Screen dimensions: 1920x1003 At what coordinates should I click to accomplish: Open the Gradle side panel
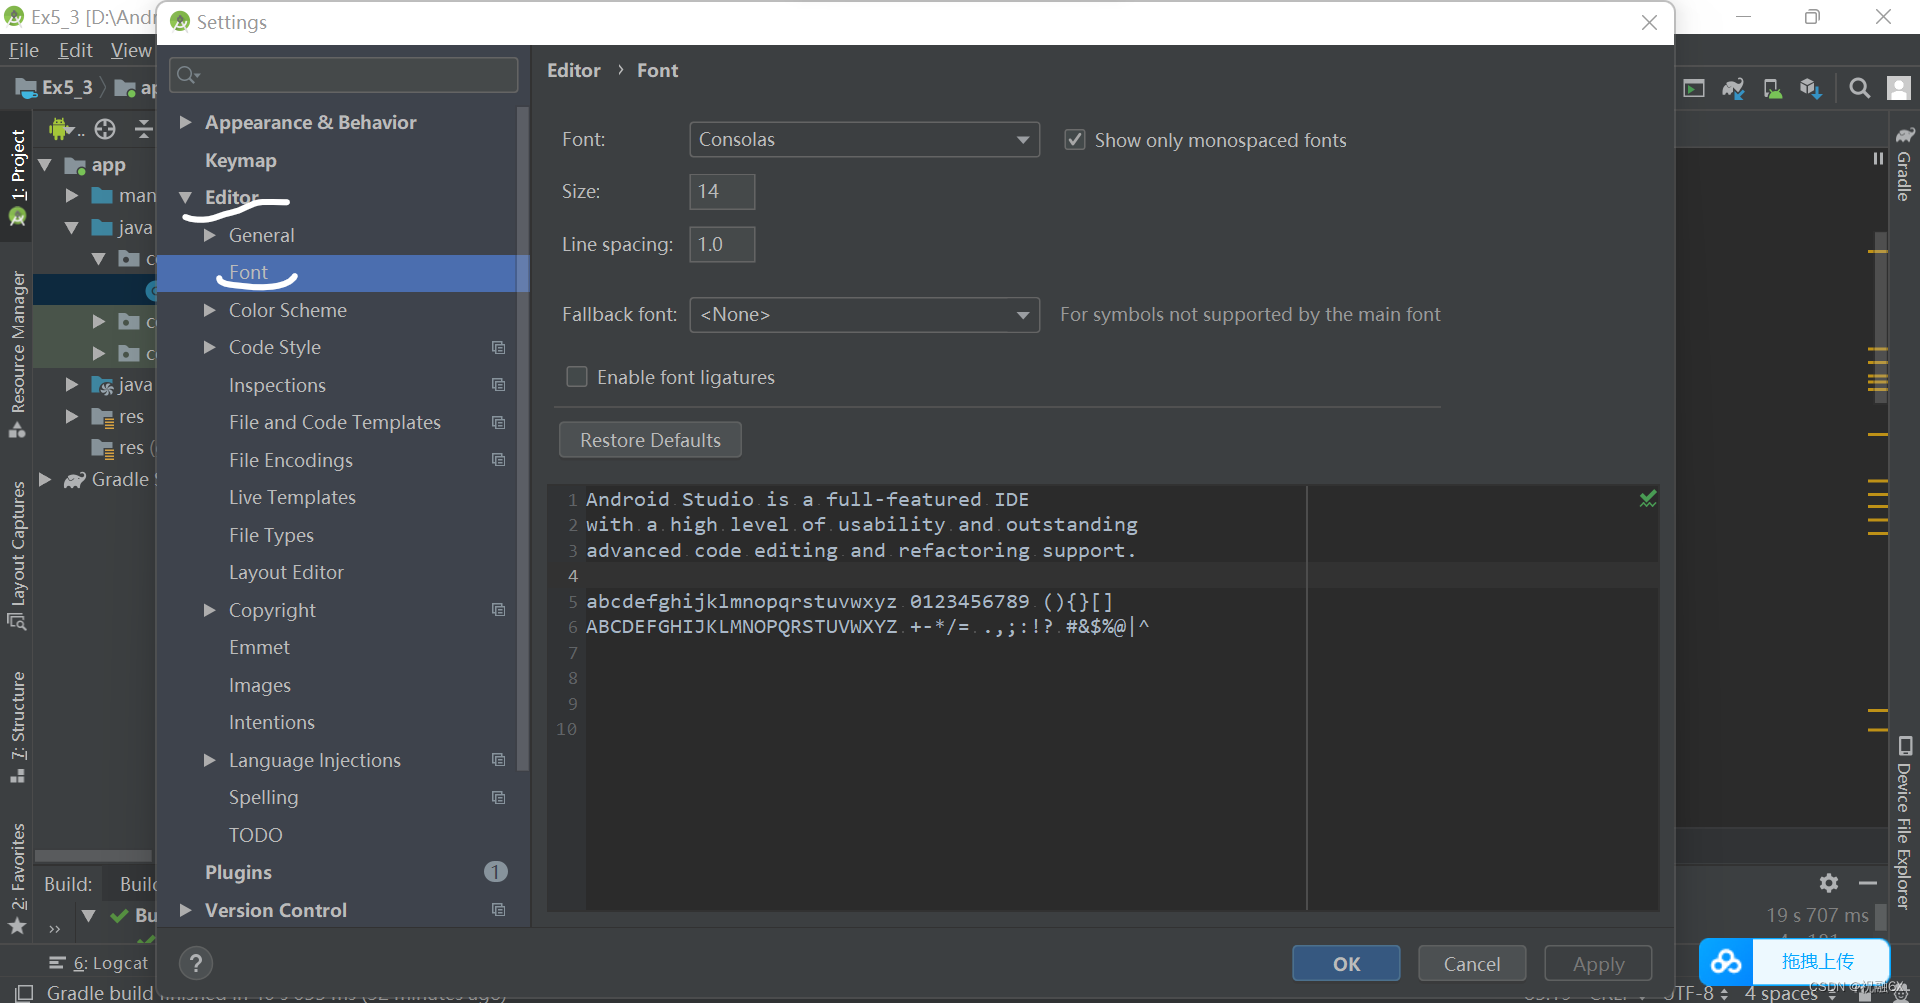(1904, 163)
